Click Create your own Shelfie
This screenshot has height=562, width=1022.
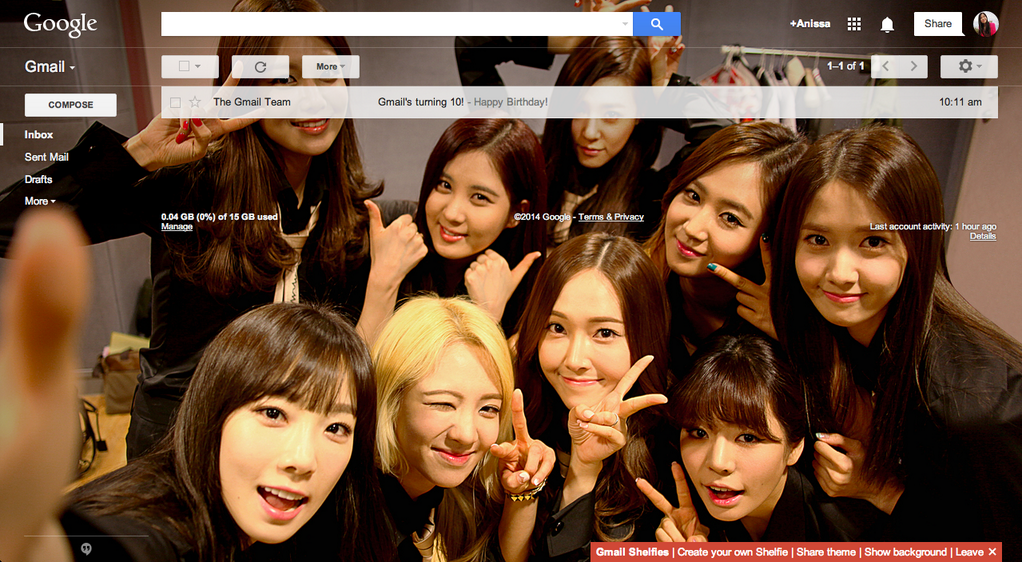click(x=733, y=552)
